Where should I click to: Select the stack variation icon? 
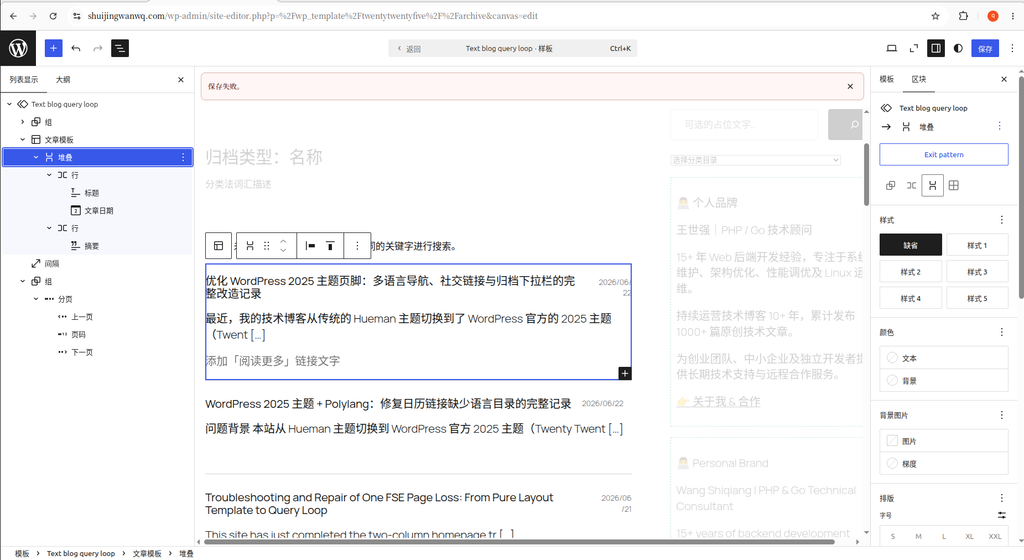tap(933, 185)
